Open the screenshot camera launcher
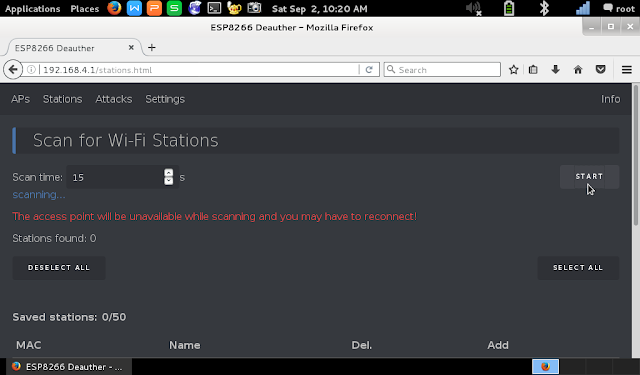 pos(254,8)
